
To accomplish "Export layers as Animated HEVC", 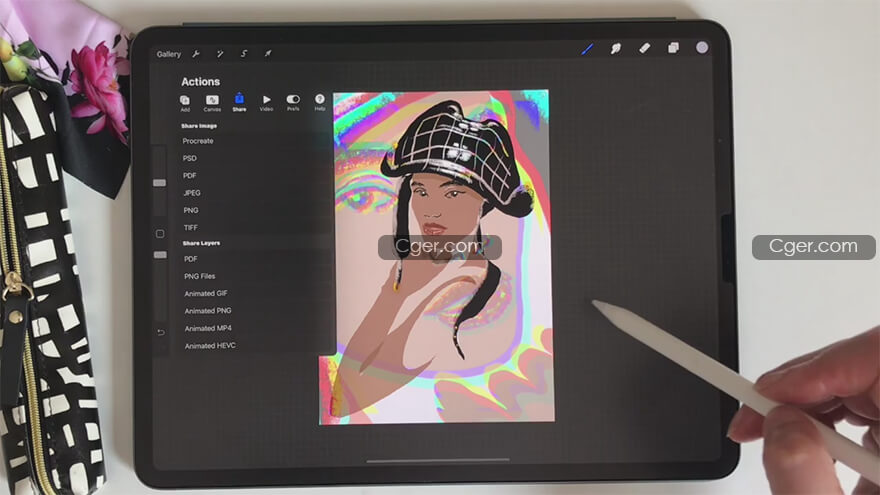I will [x=210, y=346].
